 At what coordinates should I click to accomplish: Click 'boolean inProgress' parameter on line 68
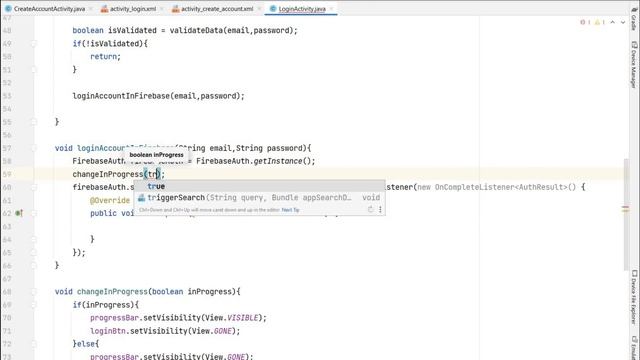191,291
